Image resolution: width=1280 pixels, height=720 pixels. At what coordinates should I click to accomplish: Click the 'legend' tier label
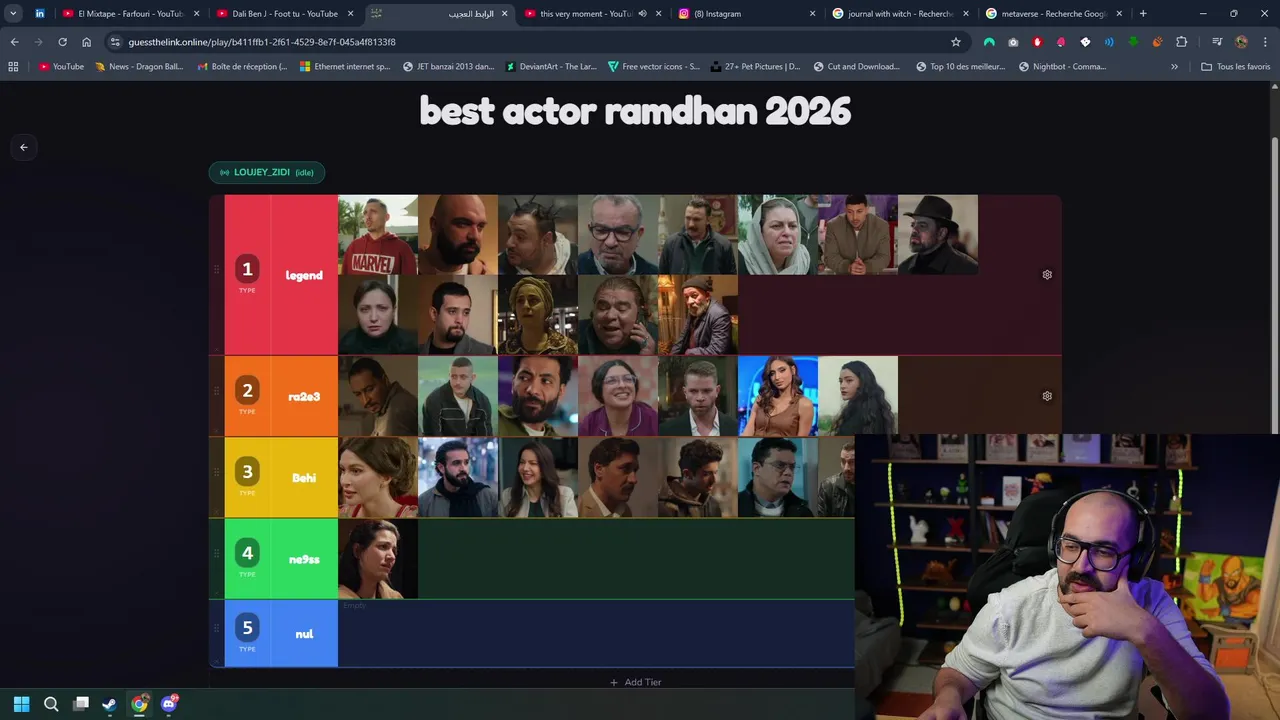click(304, 275)
